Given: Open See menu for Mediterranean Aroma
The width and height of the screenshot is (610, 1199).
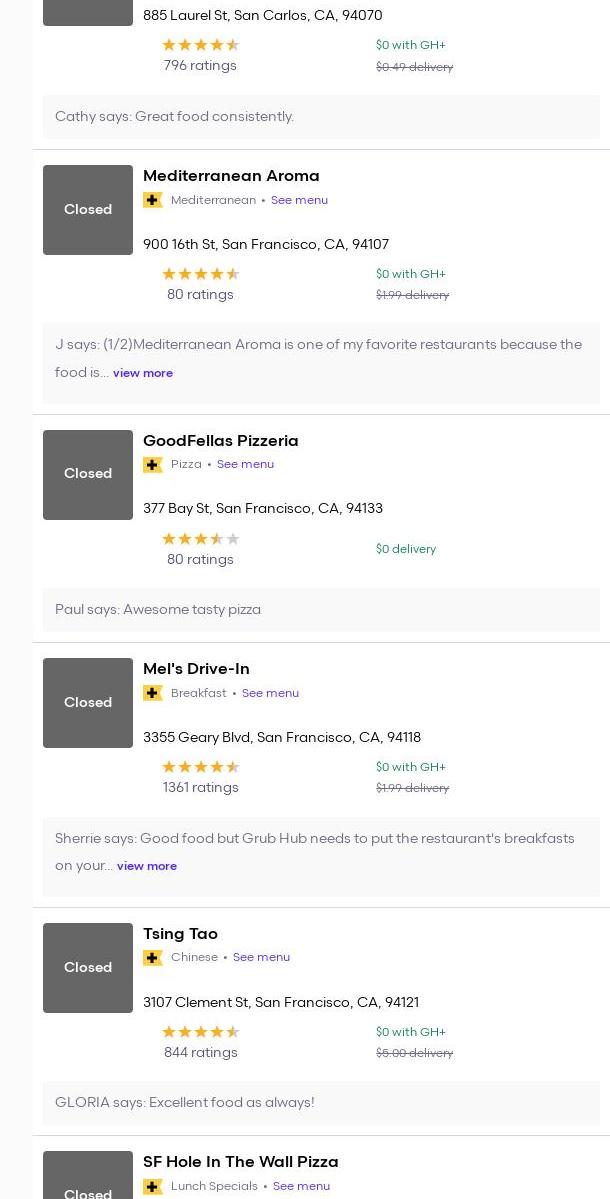Looking at the screenshot, I should (299, 200).
